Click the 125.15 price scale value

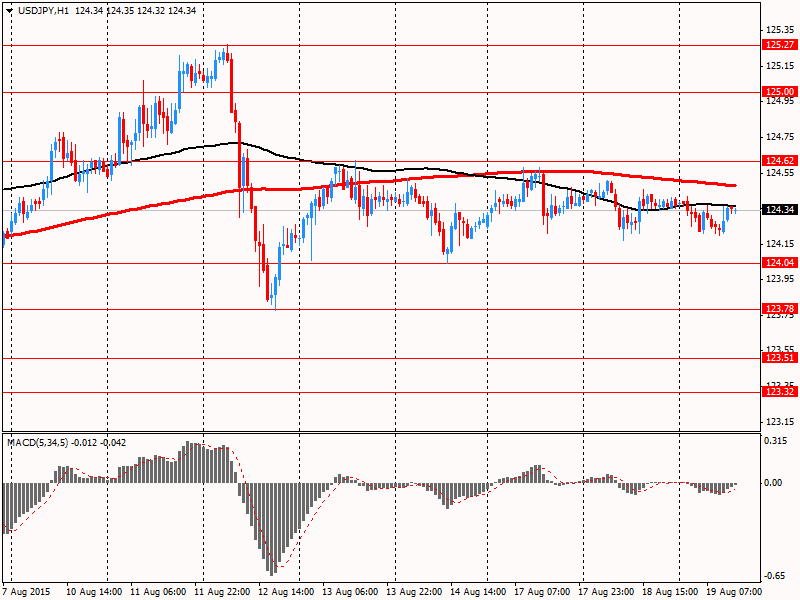(x=780, y=66)
